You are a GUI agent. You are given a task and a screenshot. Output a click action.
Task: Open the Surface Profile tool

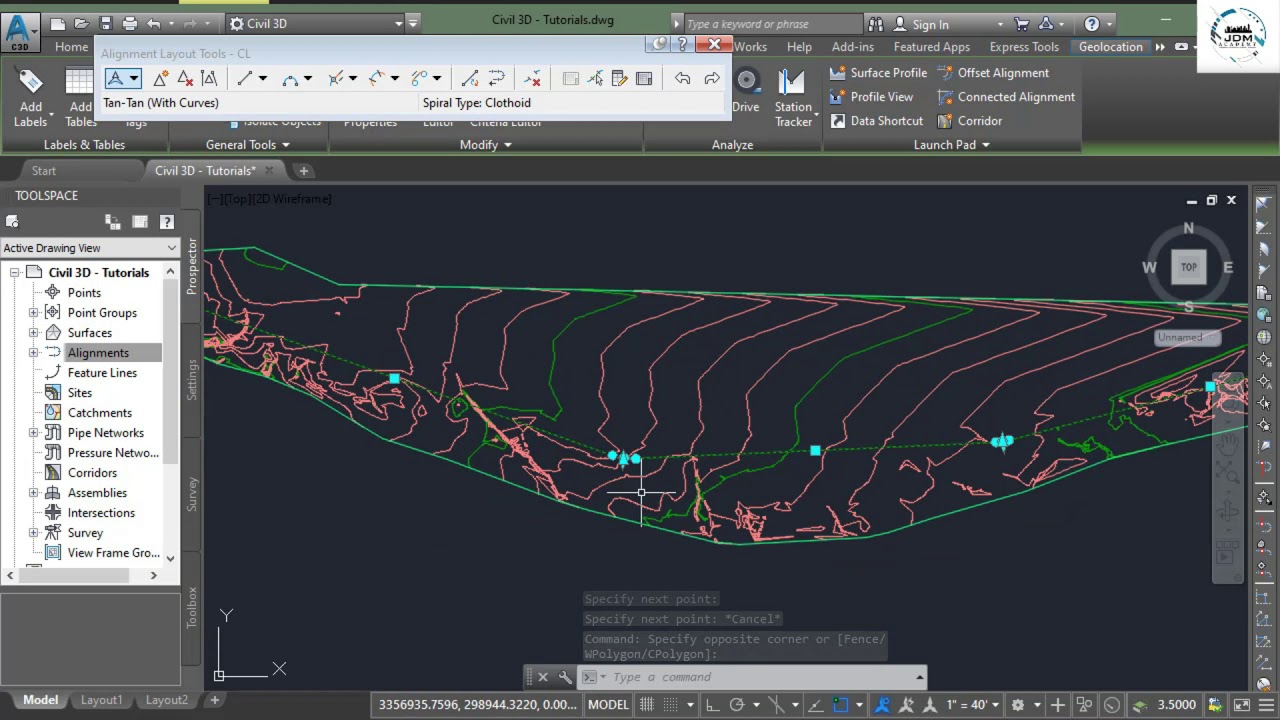[878, 73]
